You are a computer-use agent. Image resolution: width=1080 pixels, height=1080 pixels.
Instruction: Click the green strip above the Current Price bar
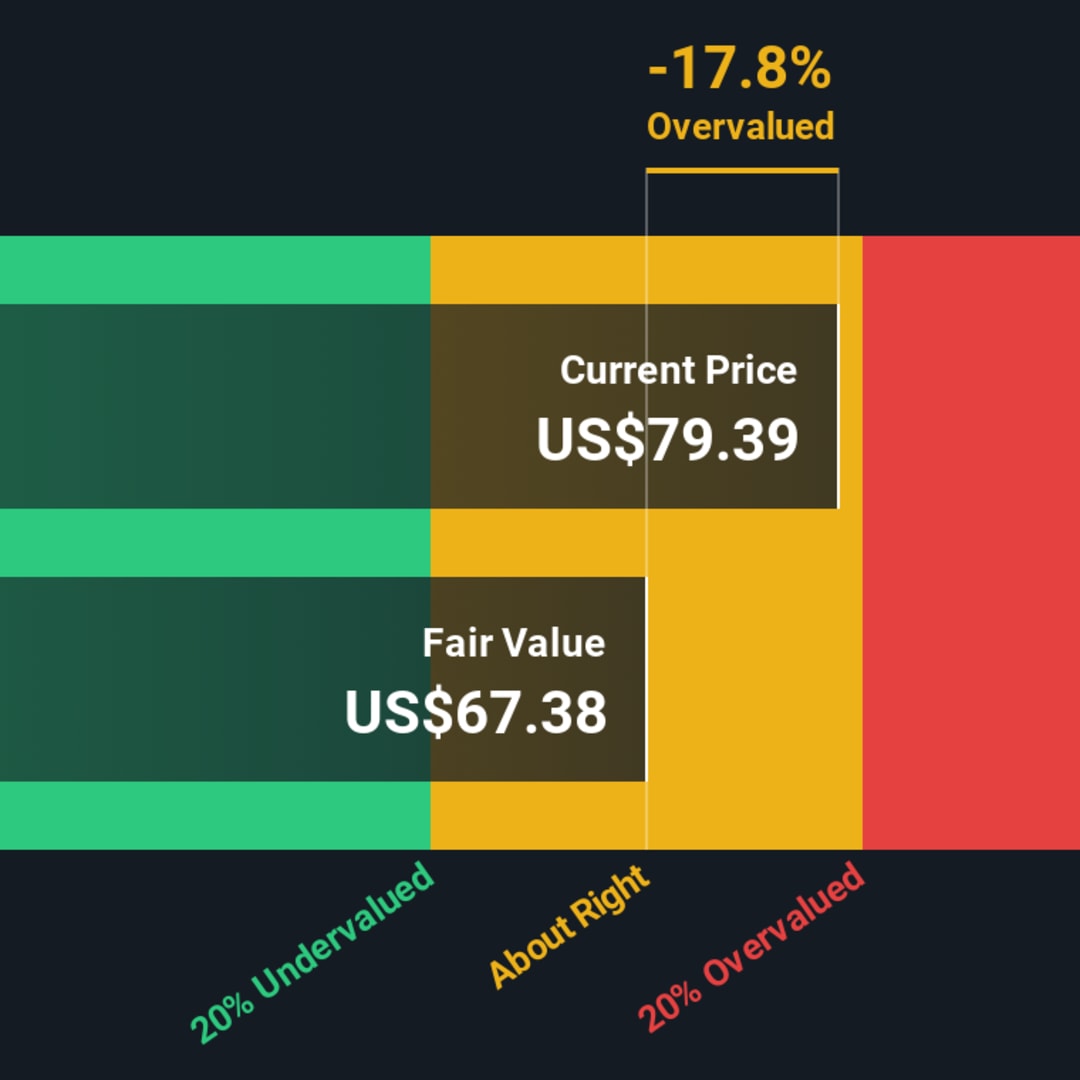click(x=215, y=270)
